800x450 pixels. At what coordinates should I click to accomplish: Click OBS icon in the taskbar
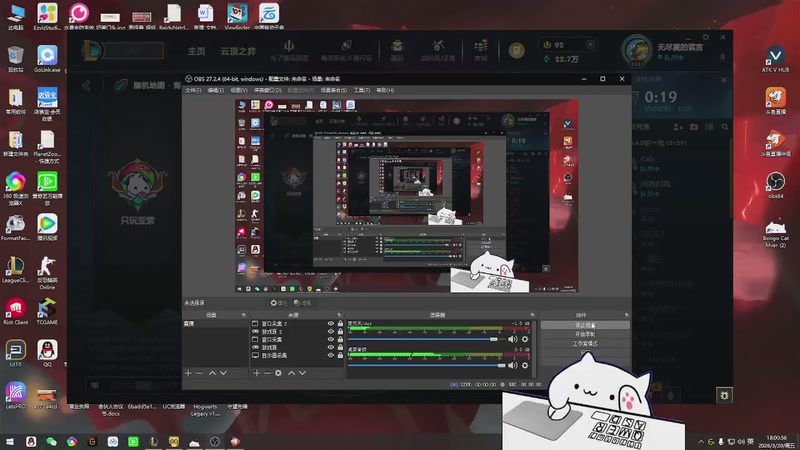pyautogui.click(x=215, y=441)
